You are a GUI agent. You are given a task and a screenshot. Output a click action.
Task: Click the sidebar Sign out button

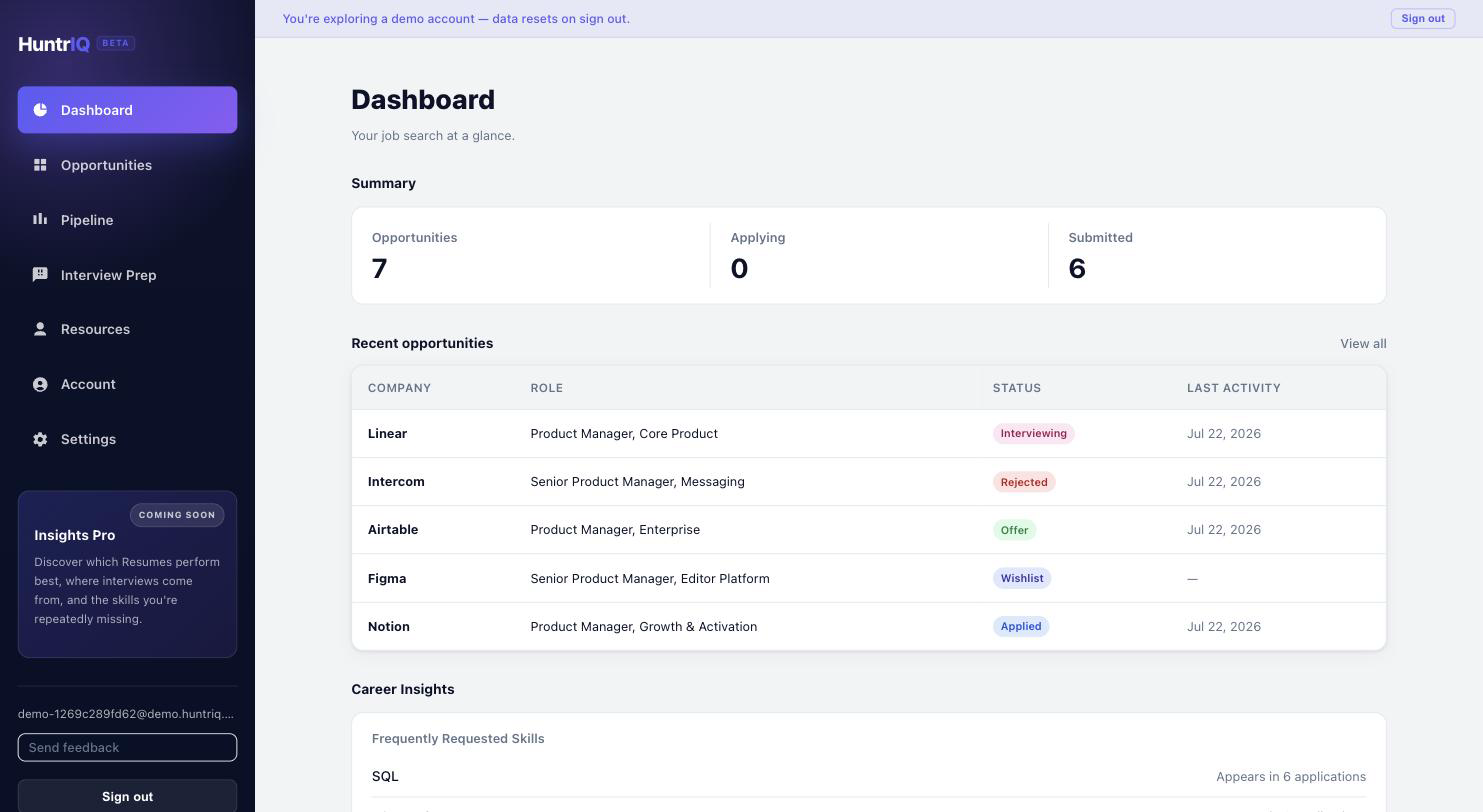[x=127, y=796]
